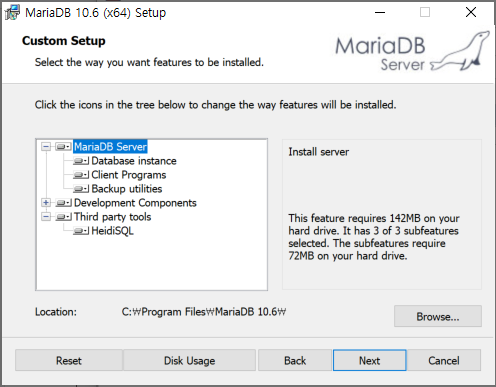Screen dimensions: 496x387
Task: Click the MariaDB Server feature drive icon
Action: (x=63, y=147)
